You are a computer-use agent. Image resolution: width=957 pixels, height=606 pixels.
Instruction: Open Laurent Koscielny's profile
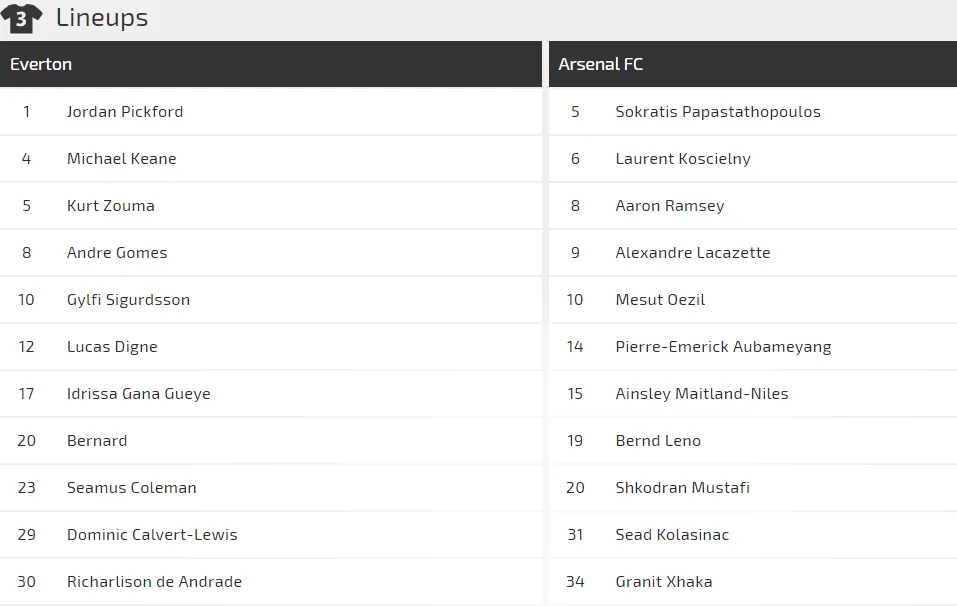point(683,159)
